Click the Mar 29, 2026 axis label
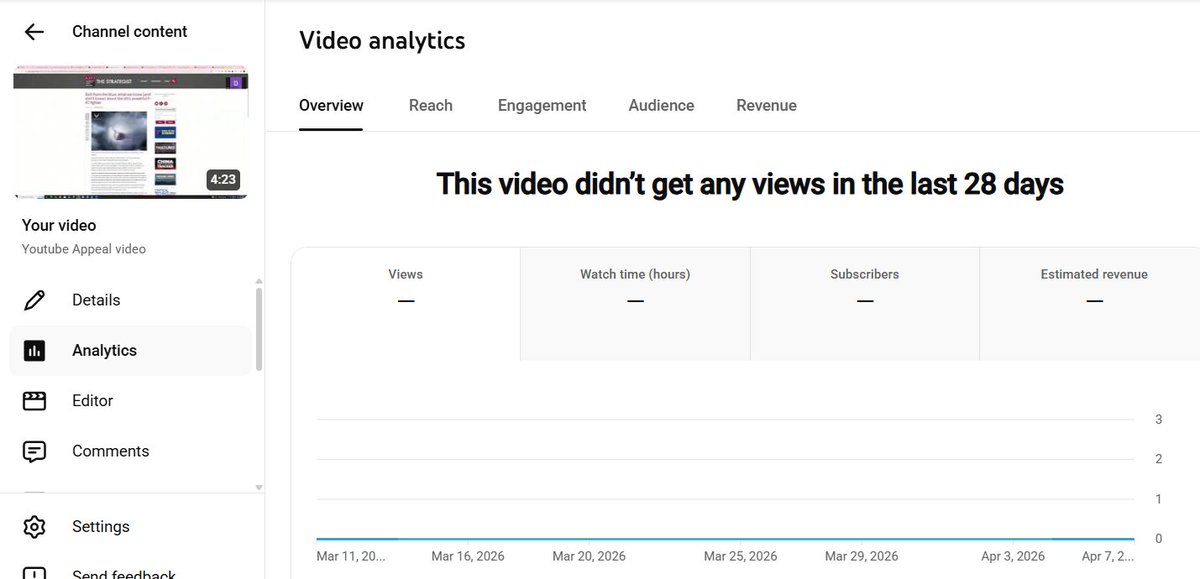 coord(861,557)
